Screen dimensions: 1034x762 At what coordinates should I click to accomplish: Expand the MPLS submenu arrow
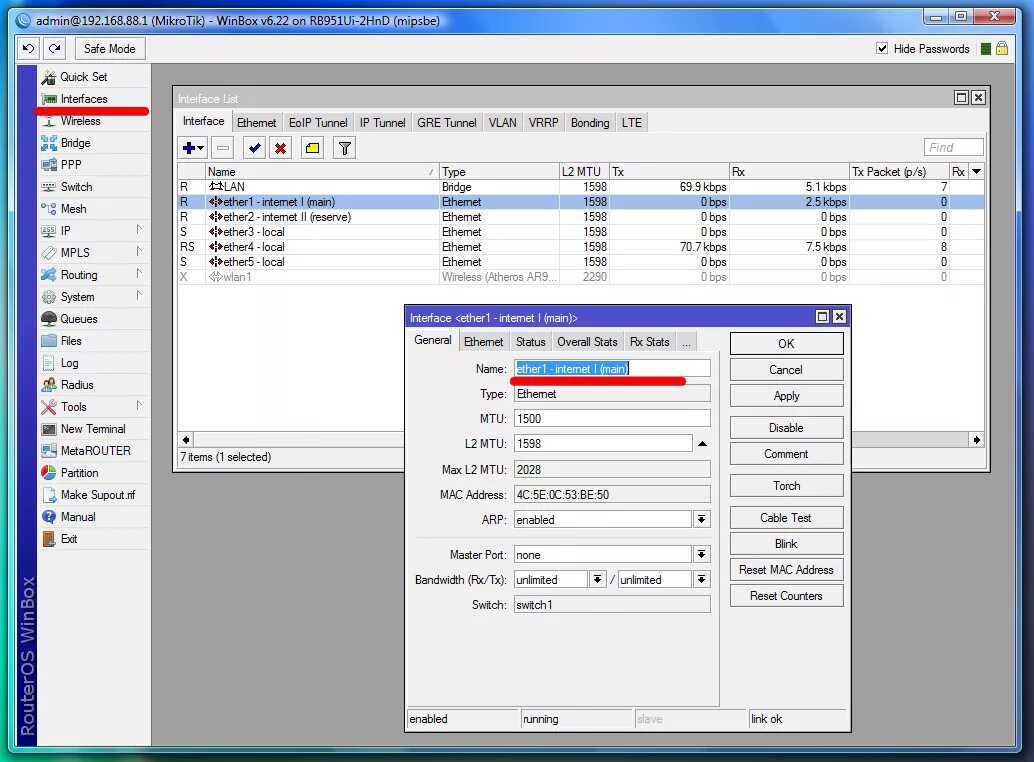(138, 252)
